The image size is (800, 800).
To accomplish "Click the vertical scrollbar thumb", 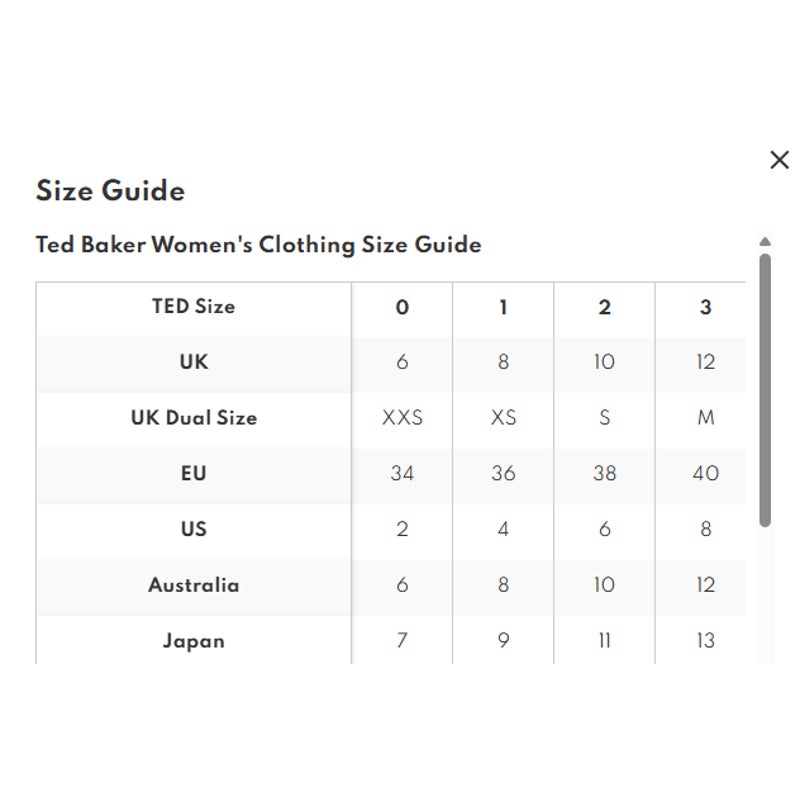I will (764, 390).
